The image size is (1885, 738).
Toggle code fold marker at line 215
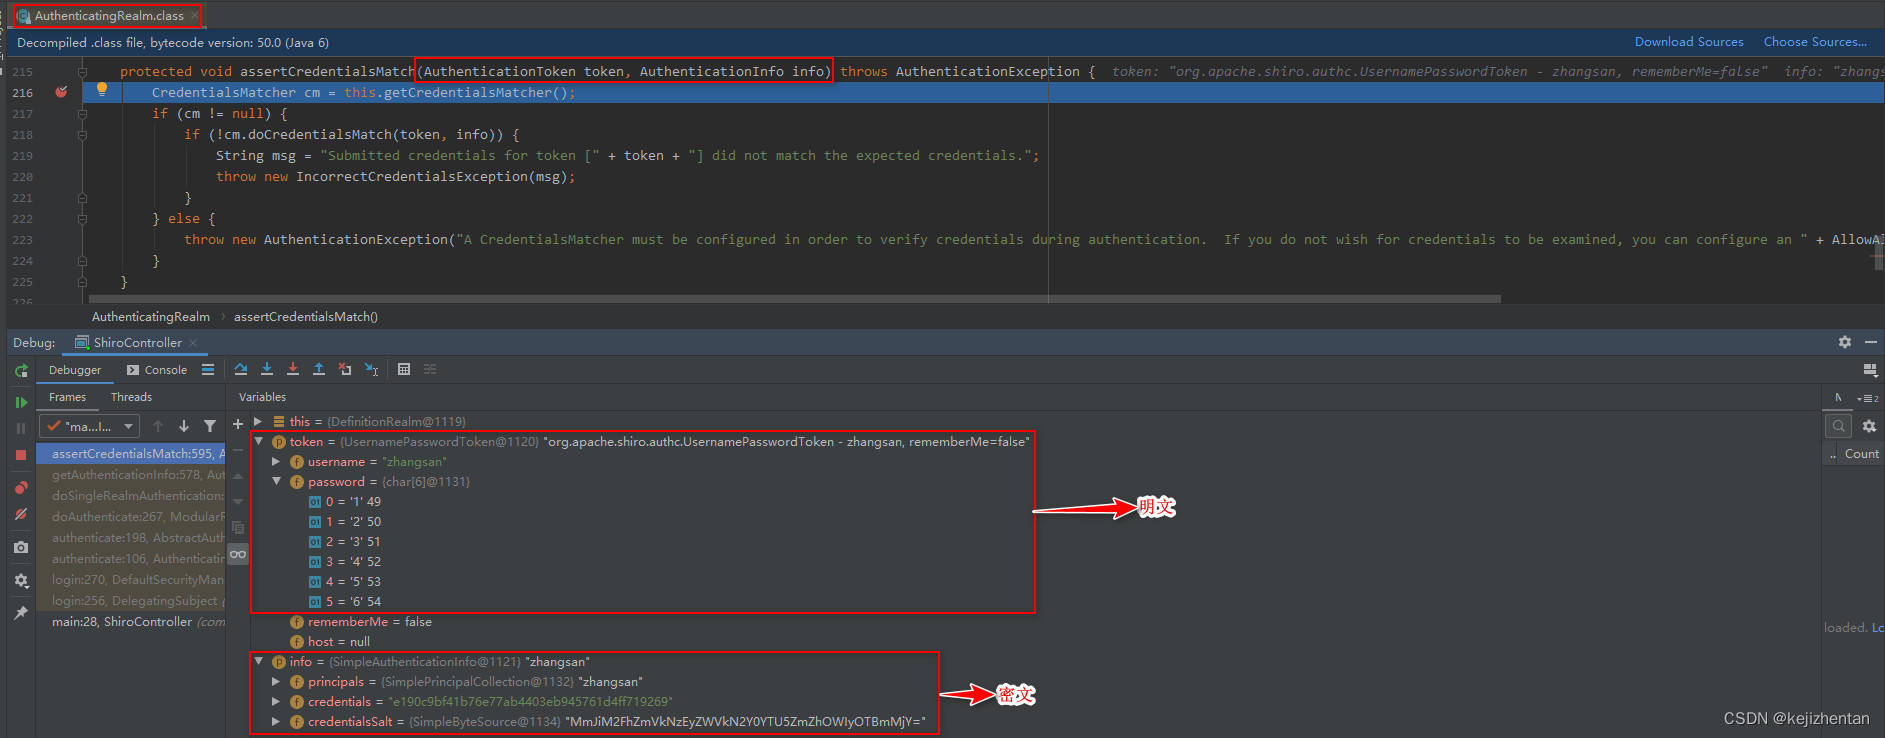coord(82,72)
